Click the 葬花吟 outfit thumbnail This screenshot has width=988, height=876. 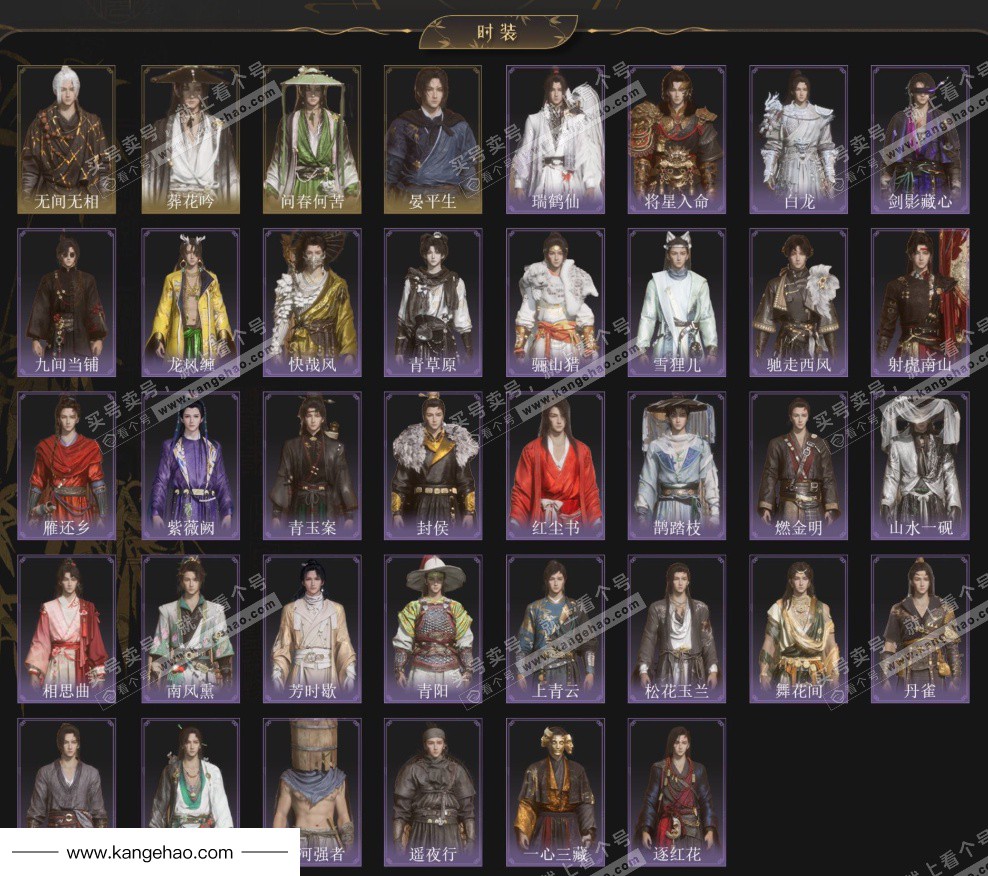tap(190, 139)
